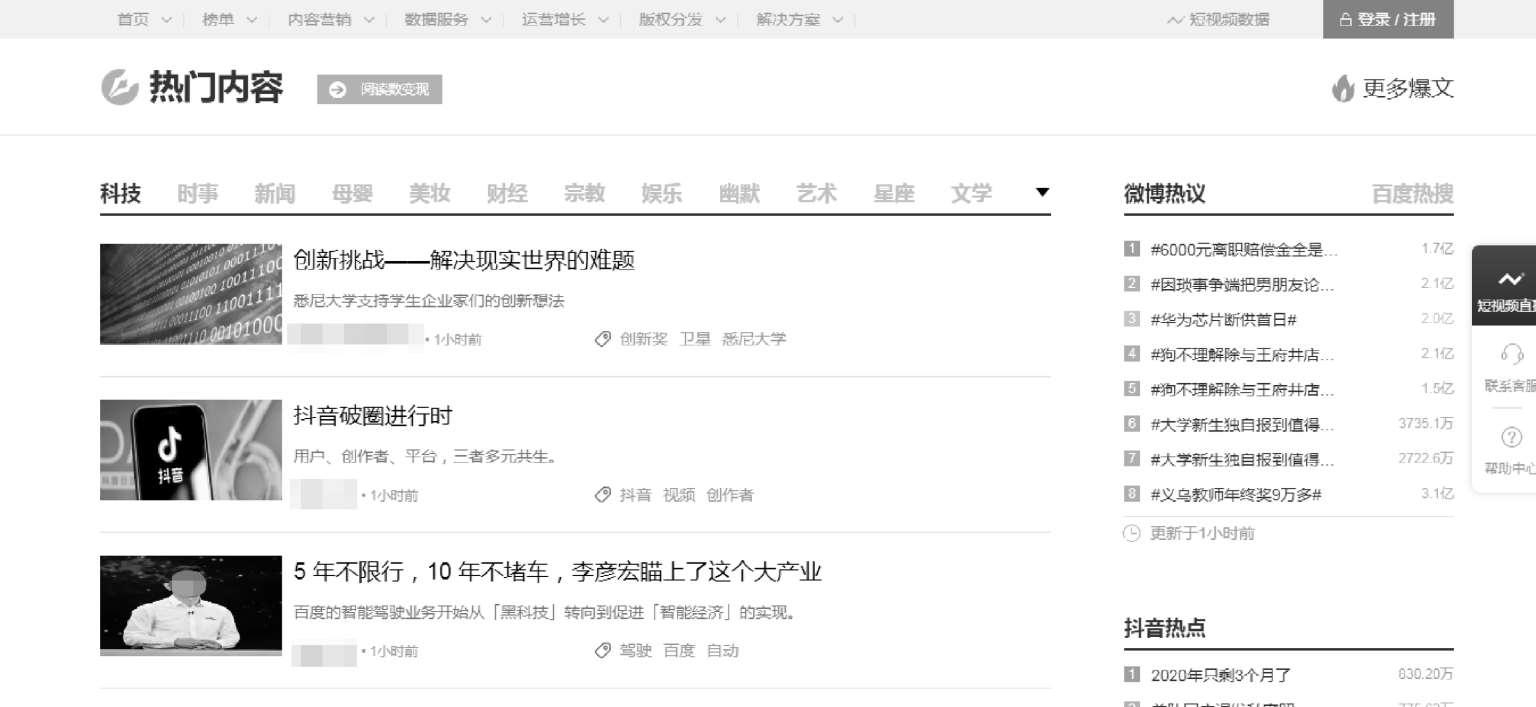
Task: Switch to the 百度热搜 tab
Action: coord(1413,194)
